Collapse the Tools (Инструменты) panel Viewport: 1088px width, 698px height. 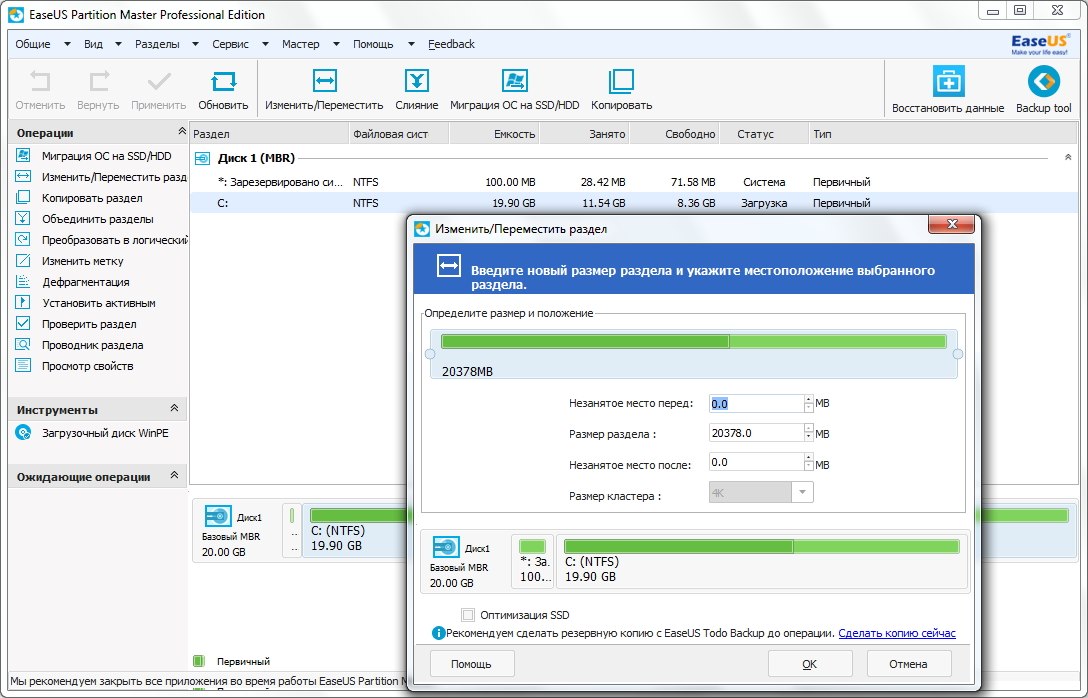(174, 409)
